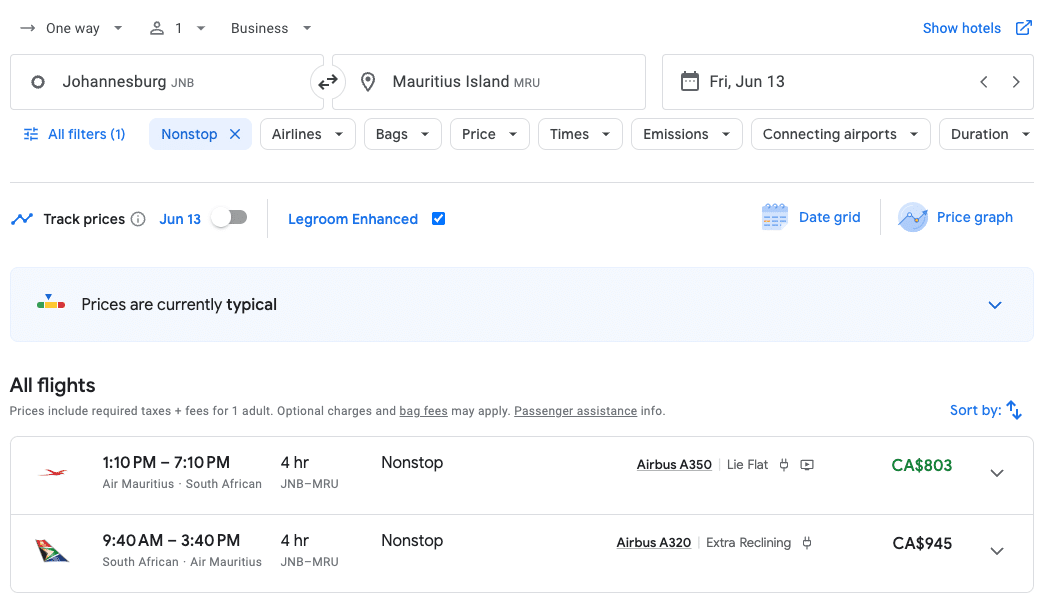Click the Track prices info icon
This screenshot has width=1048, height=614.
pyautogui.click(x=139, y=219)
